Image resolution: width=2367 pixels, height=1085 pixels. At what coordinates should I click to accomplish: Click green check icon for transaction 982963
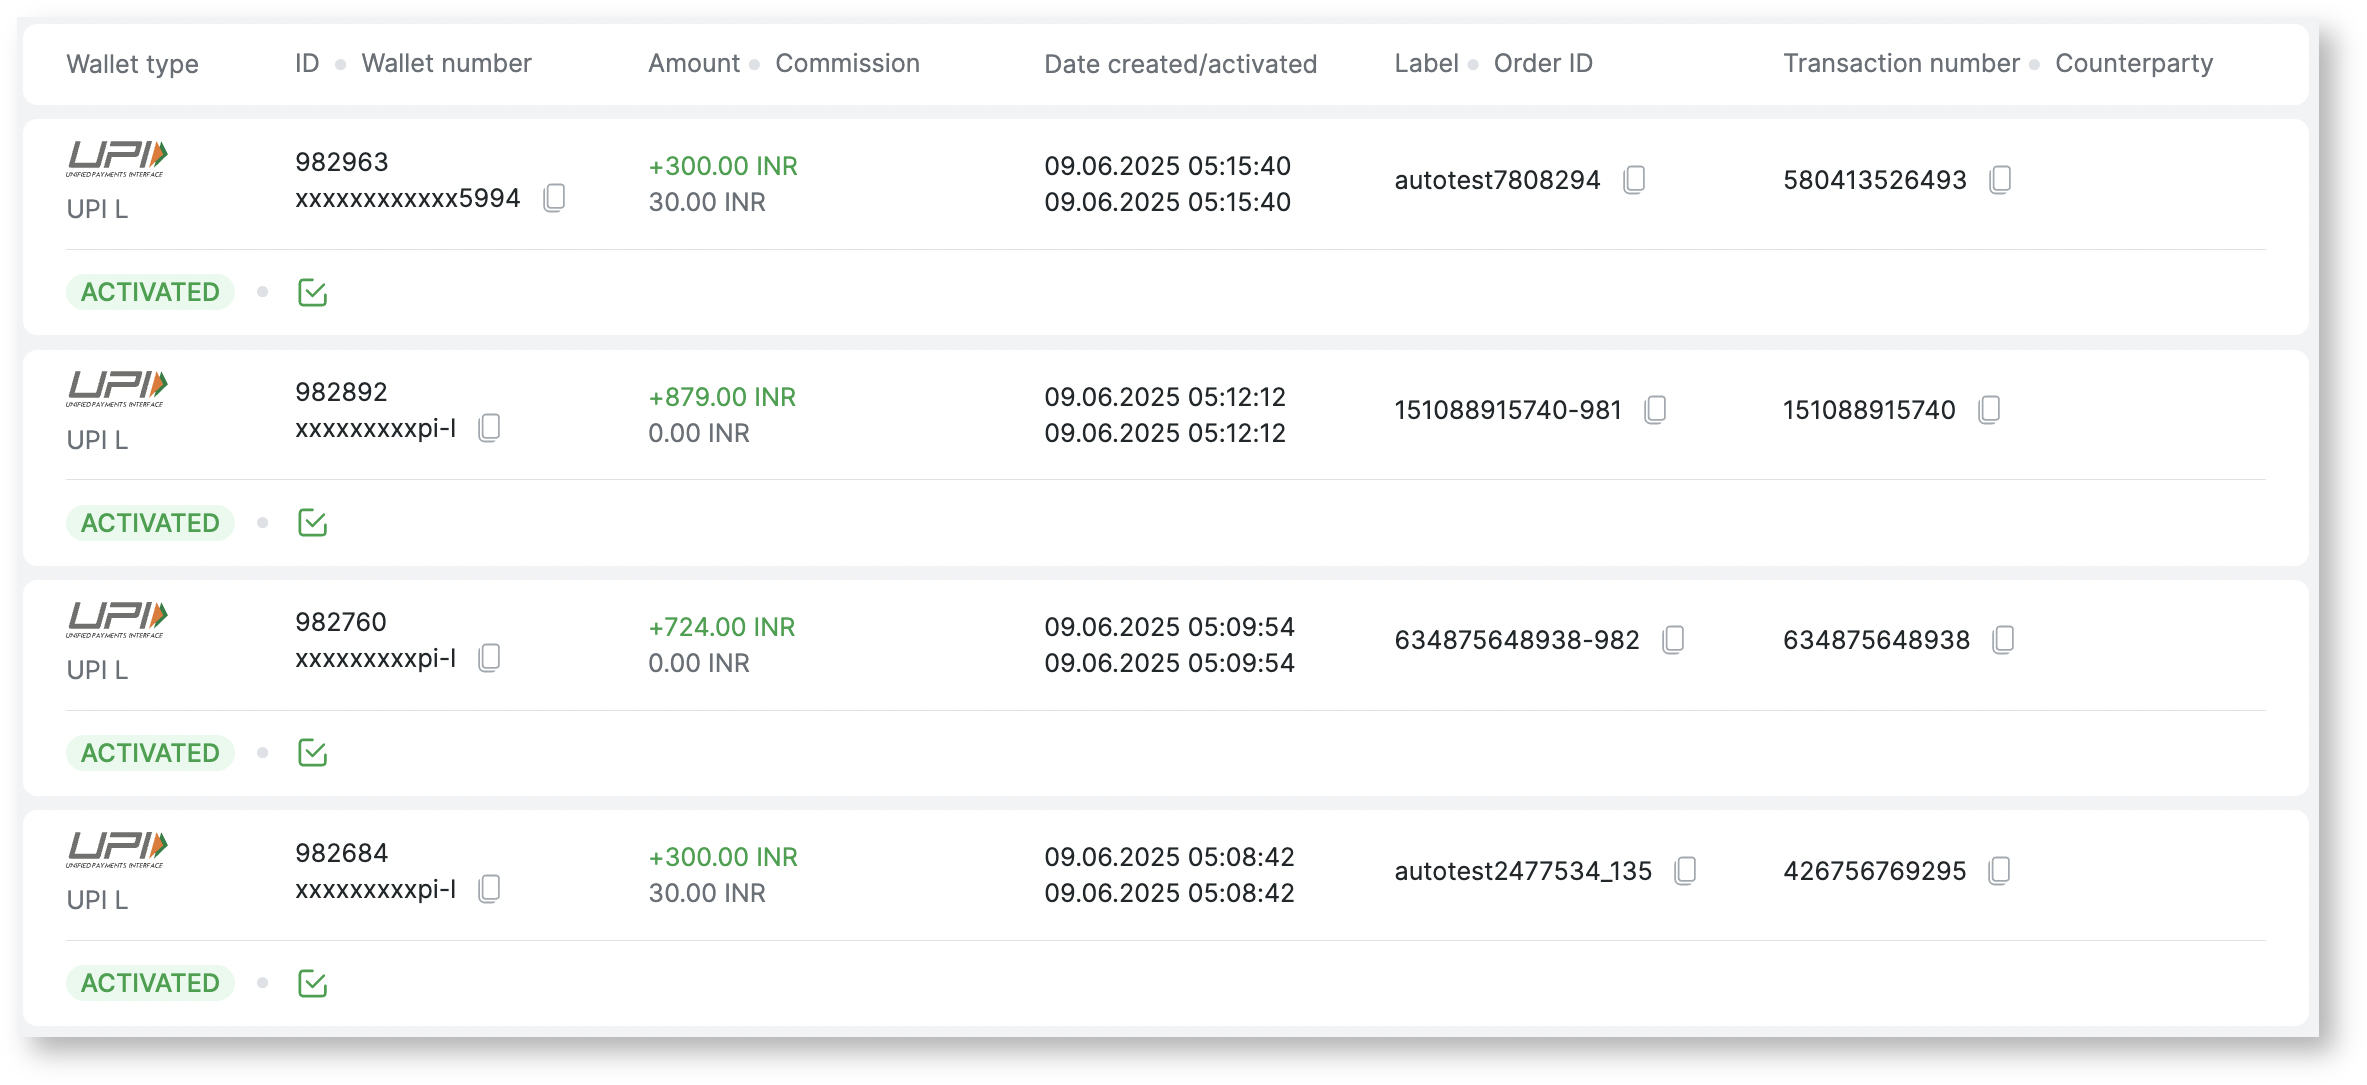tap(312, 293)
